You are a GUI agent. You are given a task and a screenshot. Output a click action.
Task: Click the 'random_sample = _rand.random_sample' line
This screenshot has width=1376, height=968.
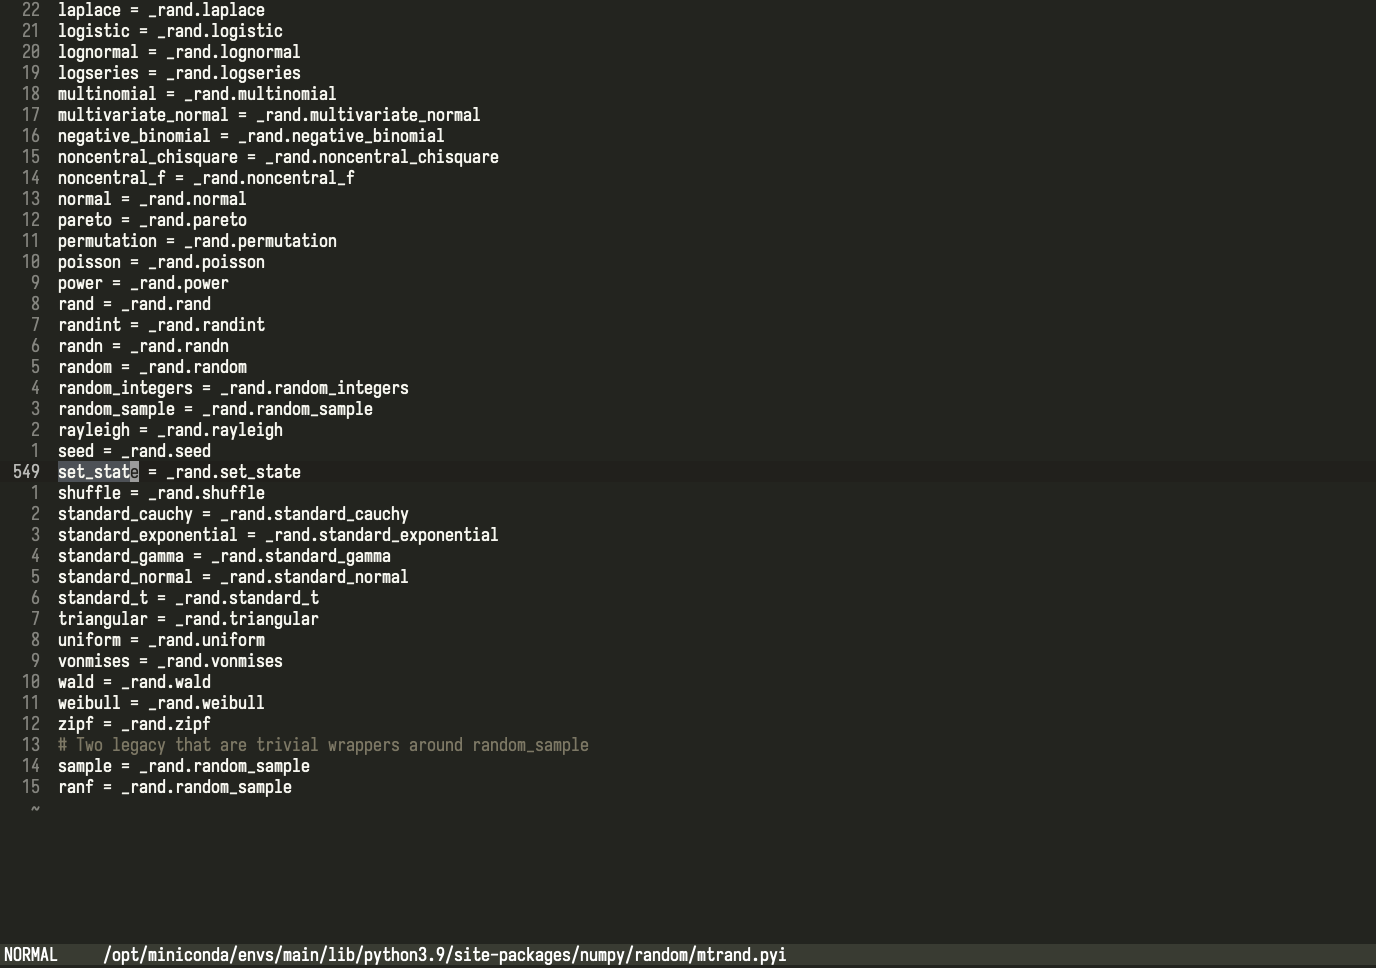pos(215,409)
